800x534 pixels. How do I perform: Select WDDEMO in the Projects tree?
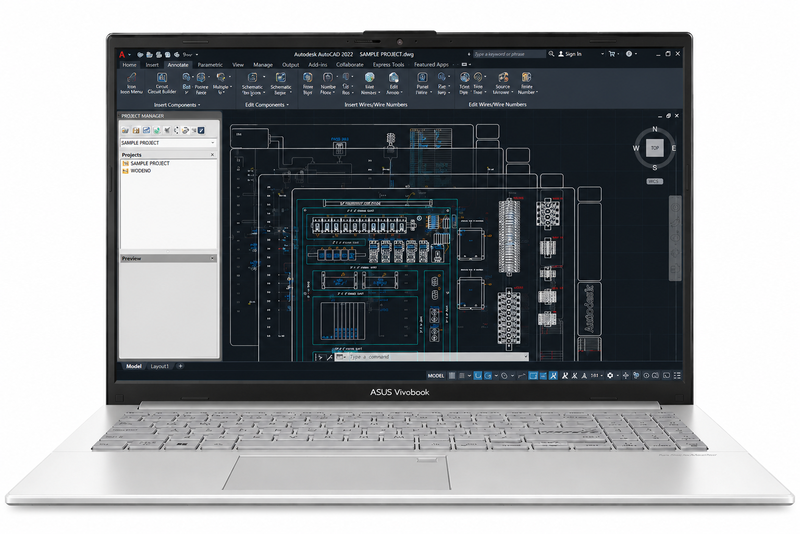pos(137,171)
